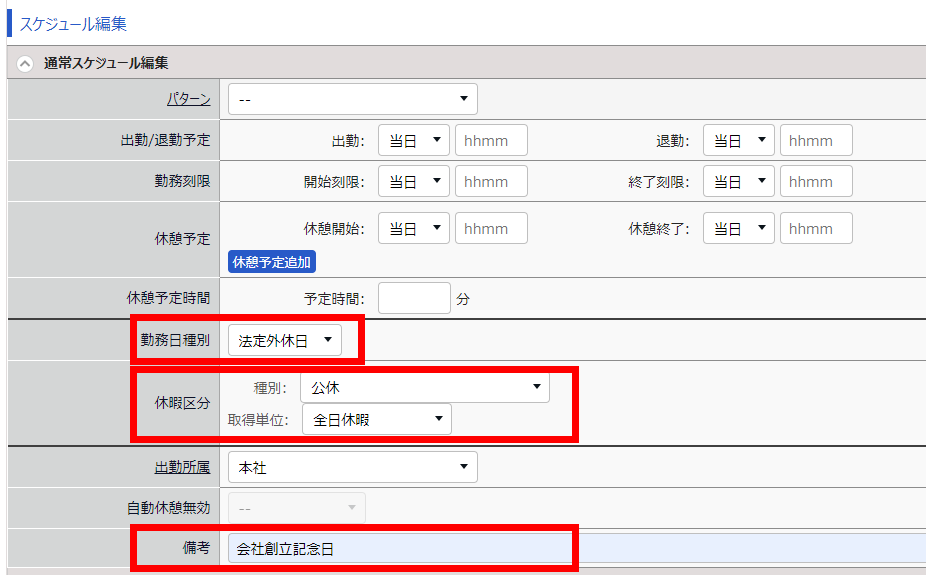Focus the 休憩終了 hhmm time field

816,228
